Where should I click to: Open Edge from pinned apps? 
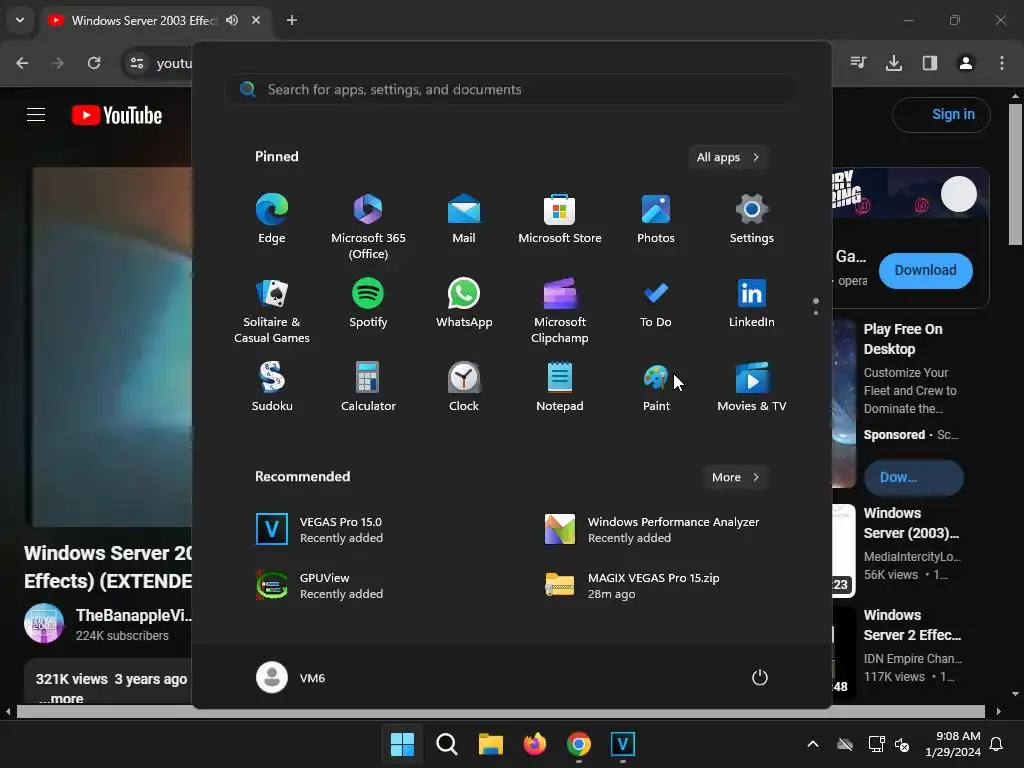(272, 219)
